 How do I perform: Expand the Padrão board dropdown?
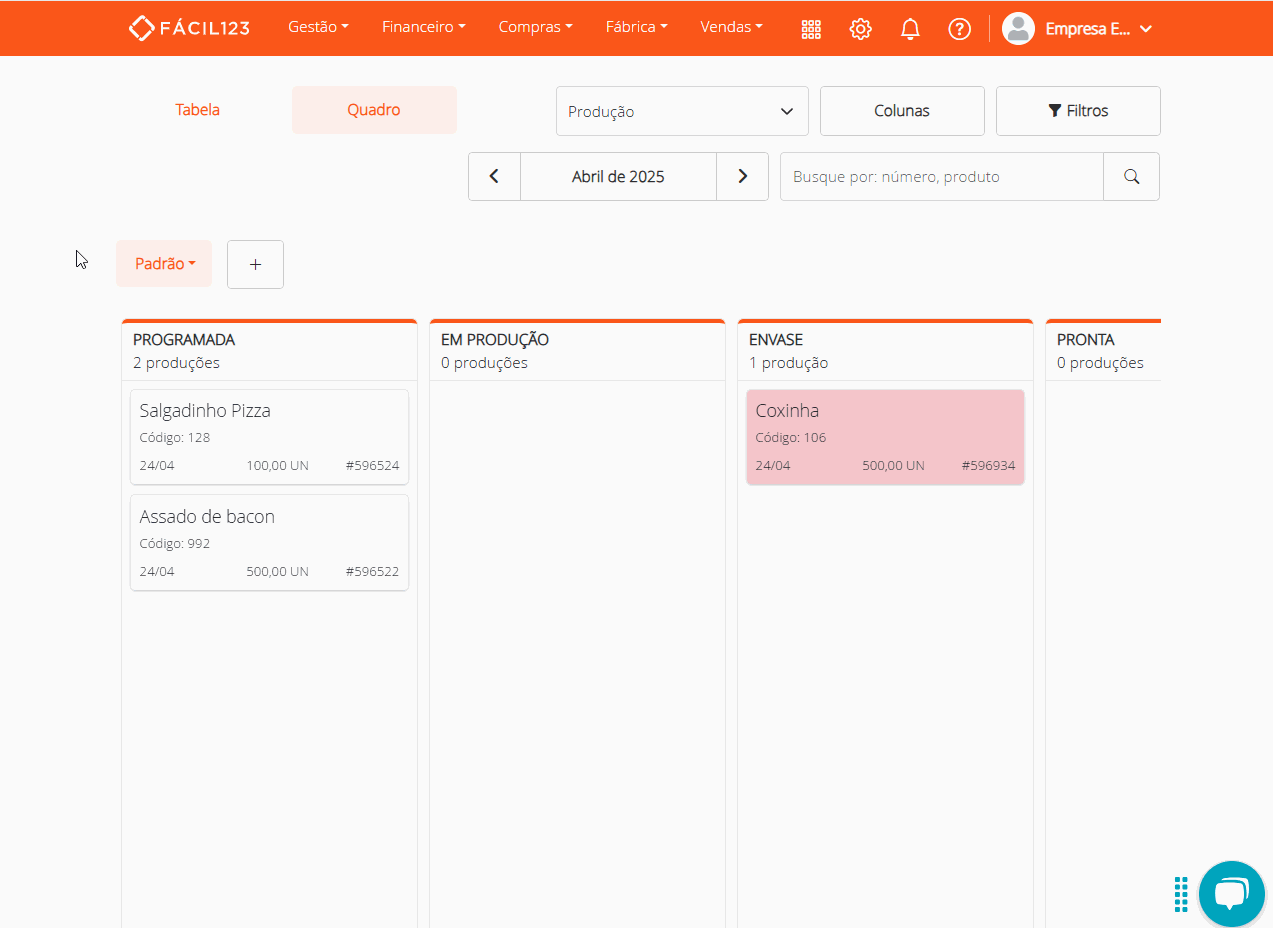click(164, 264)
